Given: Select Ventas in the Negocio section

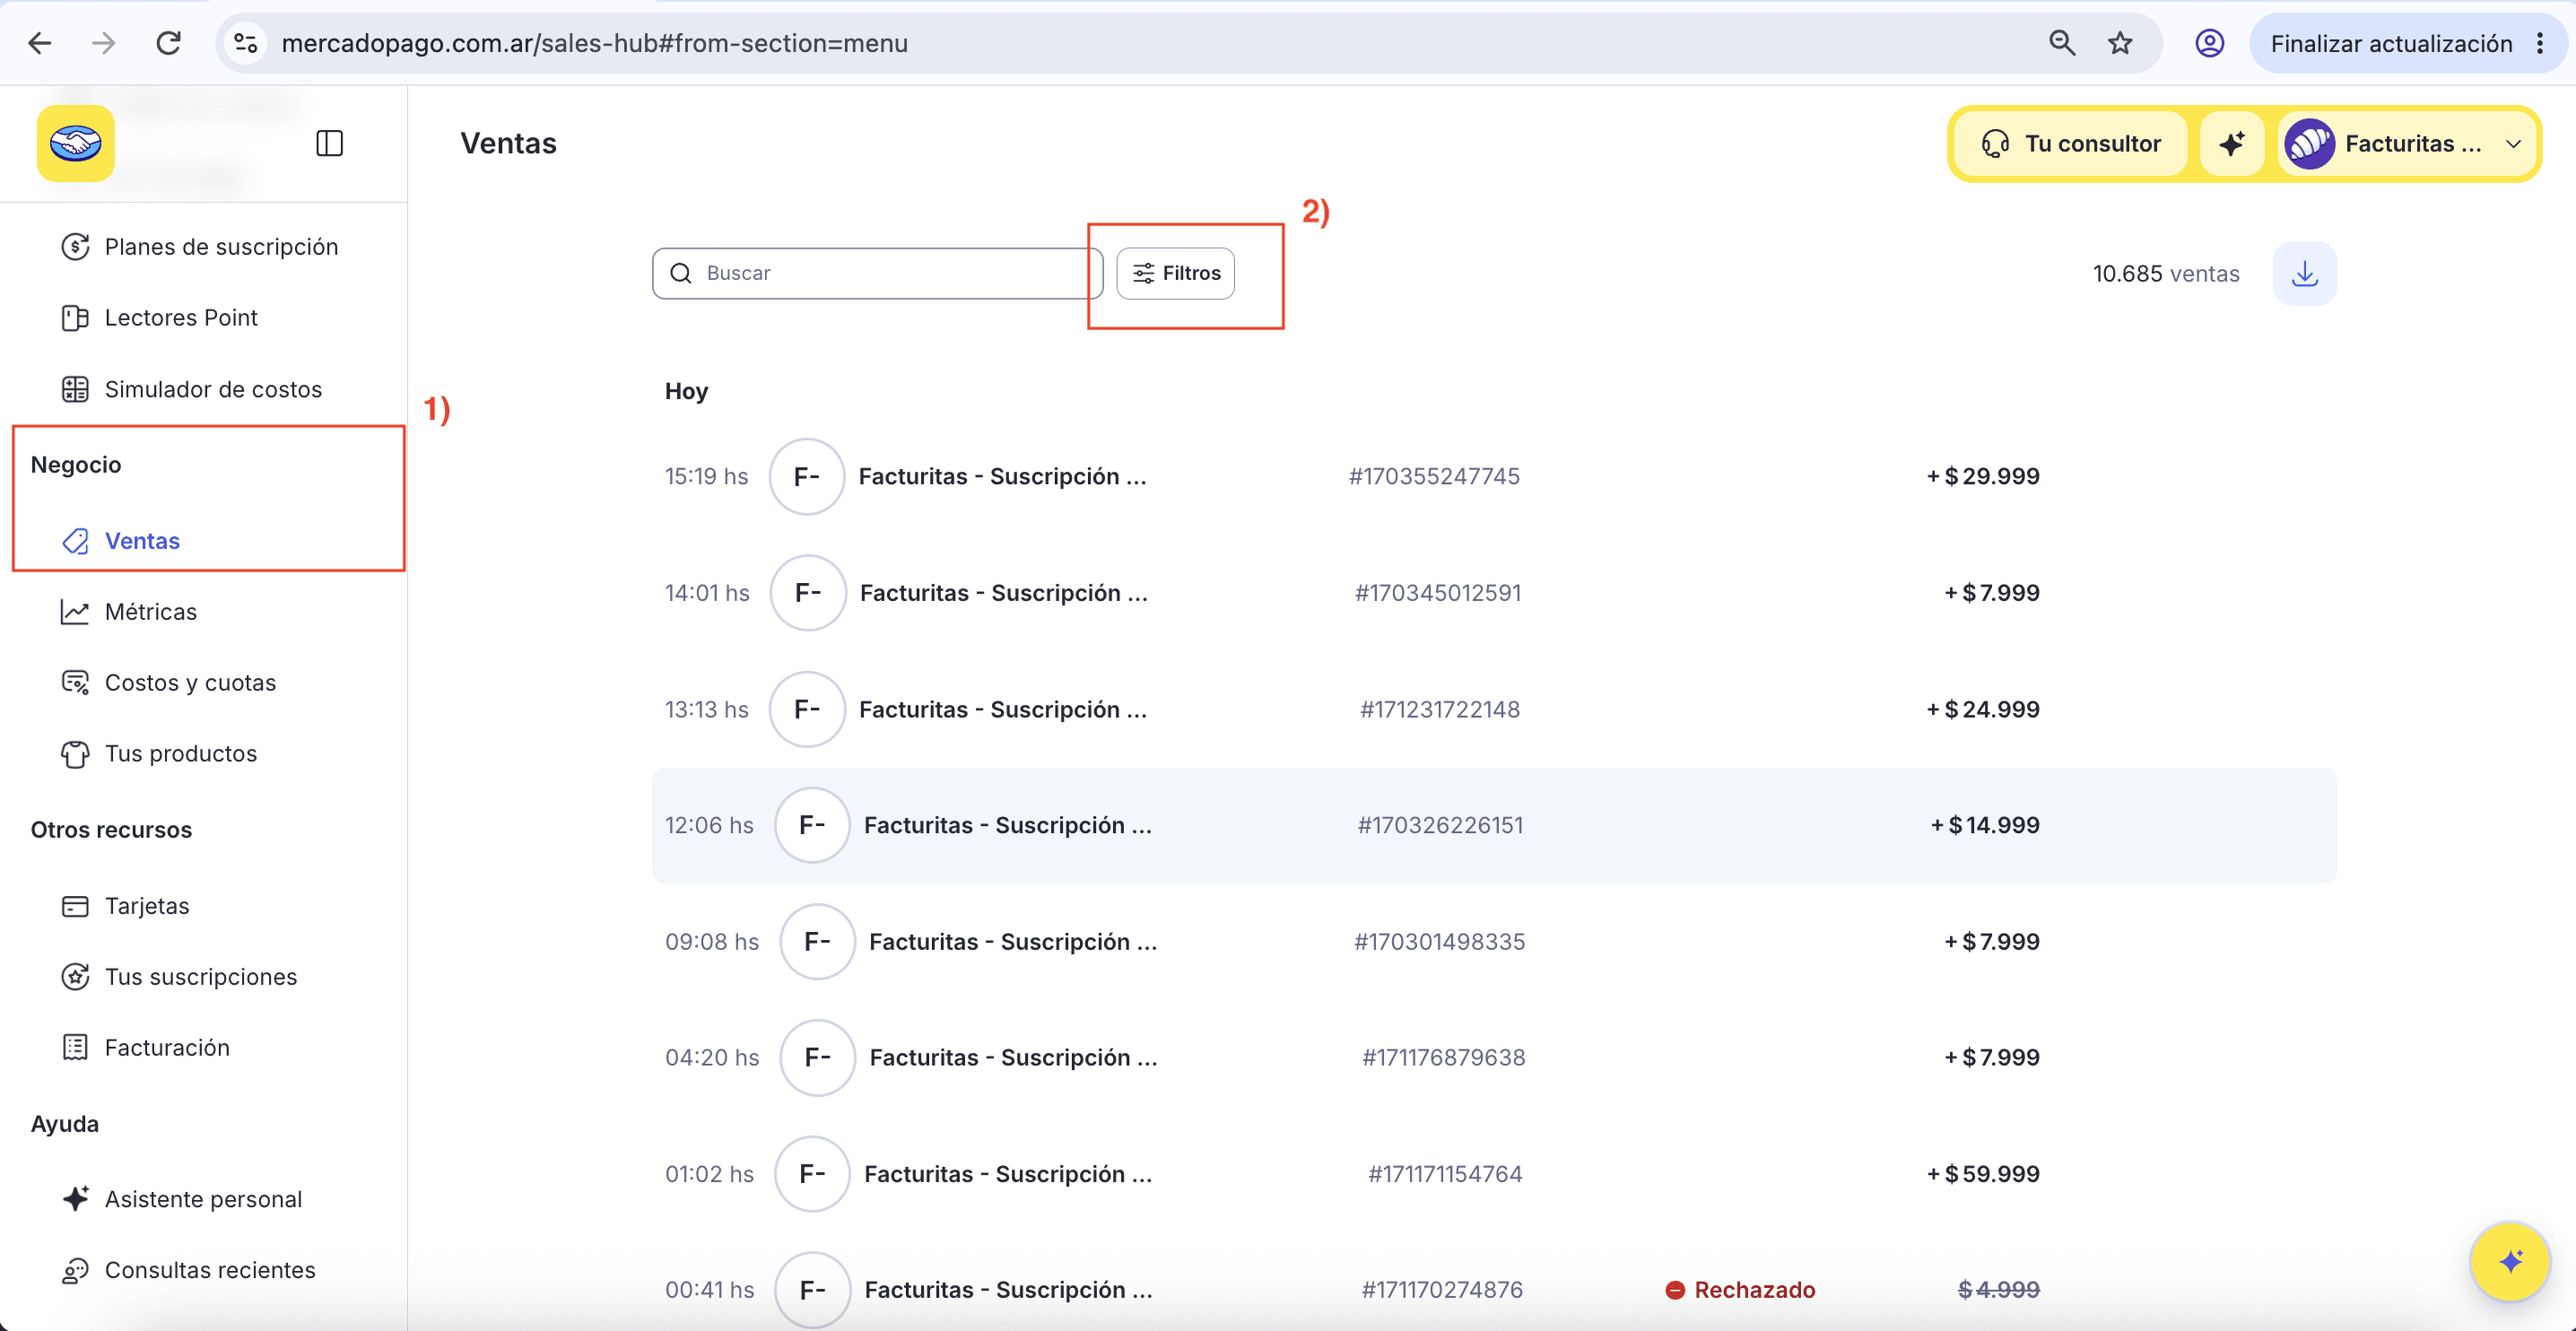Looking at the screenshot, I should point(121,540).
